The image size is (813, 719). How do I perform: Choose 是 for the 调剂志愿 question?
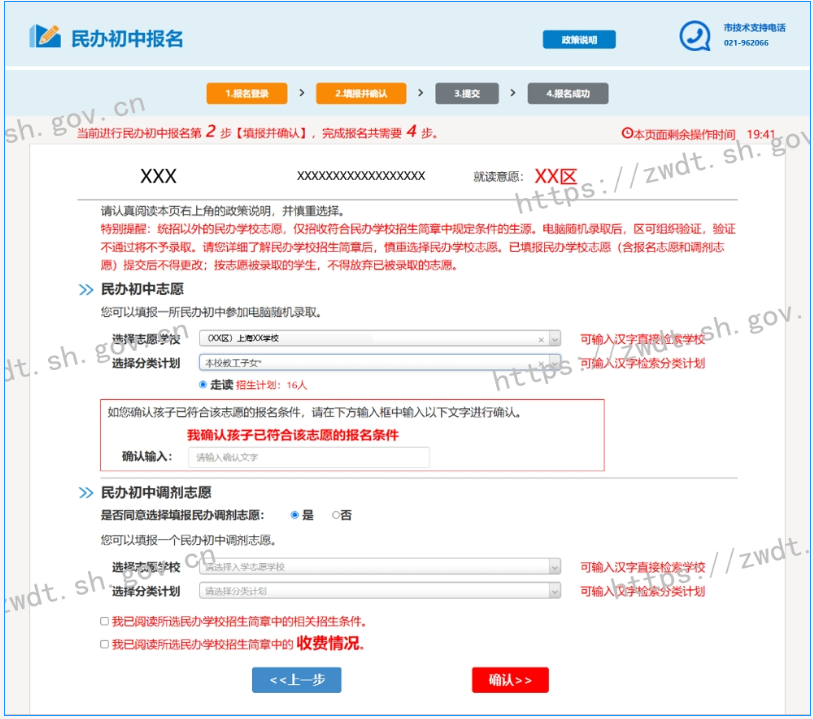(x=294, y=516)
